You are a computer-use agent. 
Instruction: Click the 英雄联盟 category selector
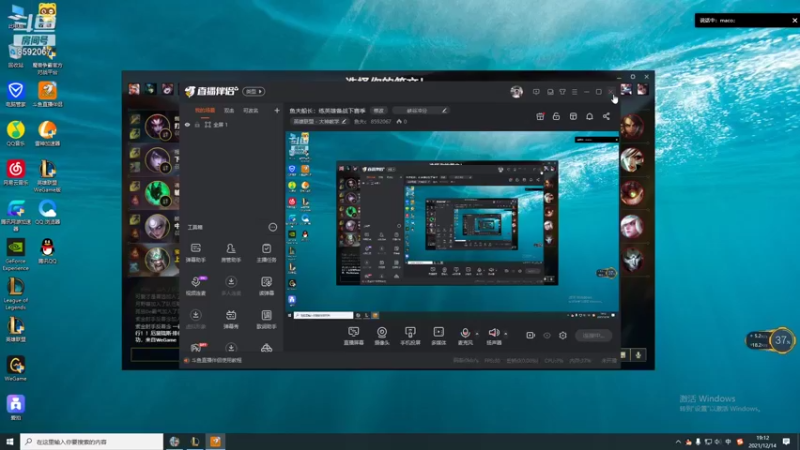[x=320, y=121]
